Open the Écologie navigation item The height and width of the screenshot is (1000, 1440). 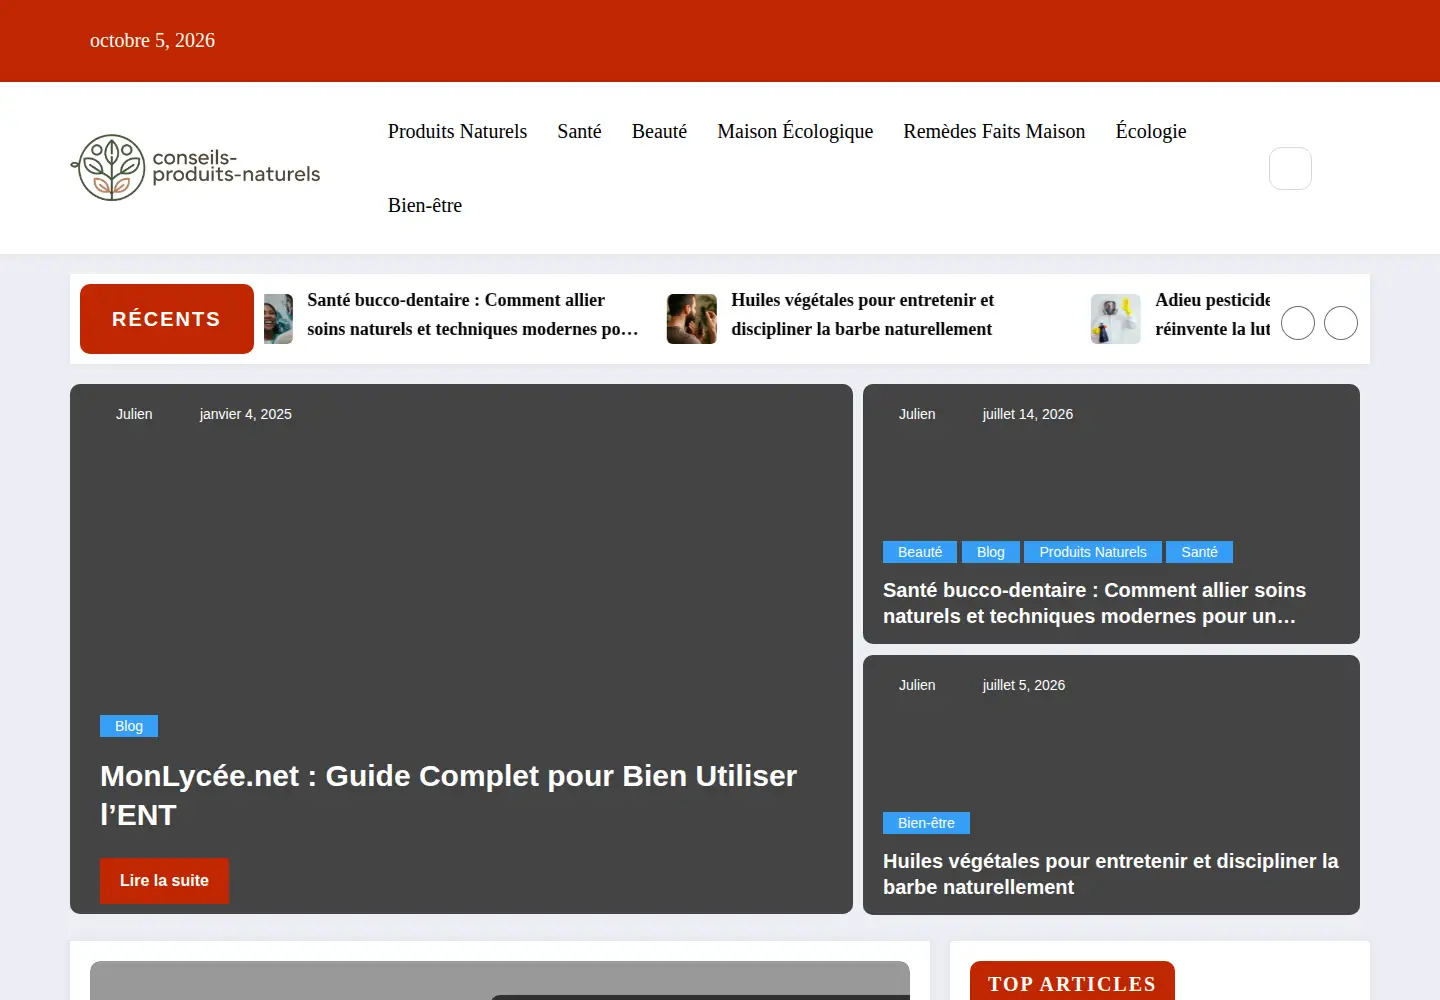tap(1151, 131)
